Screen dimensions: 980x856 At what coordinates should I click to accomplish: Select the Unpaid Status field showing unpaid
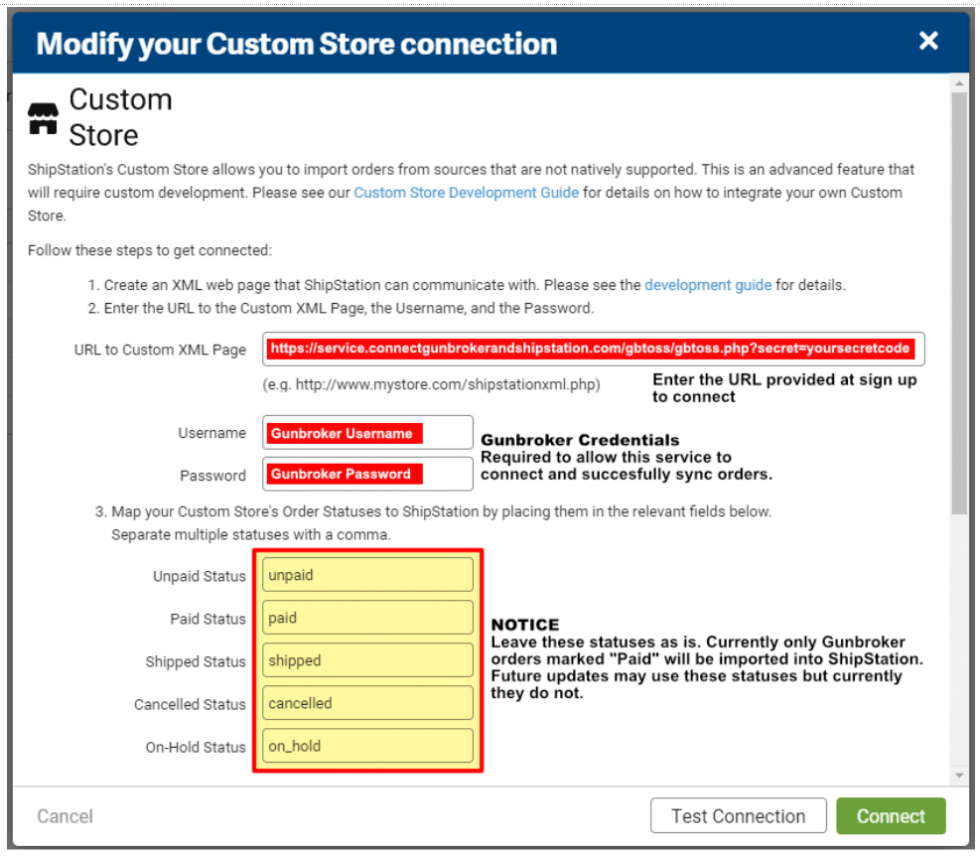tap(367, 574)
